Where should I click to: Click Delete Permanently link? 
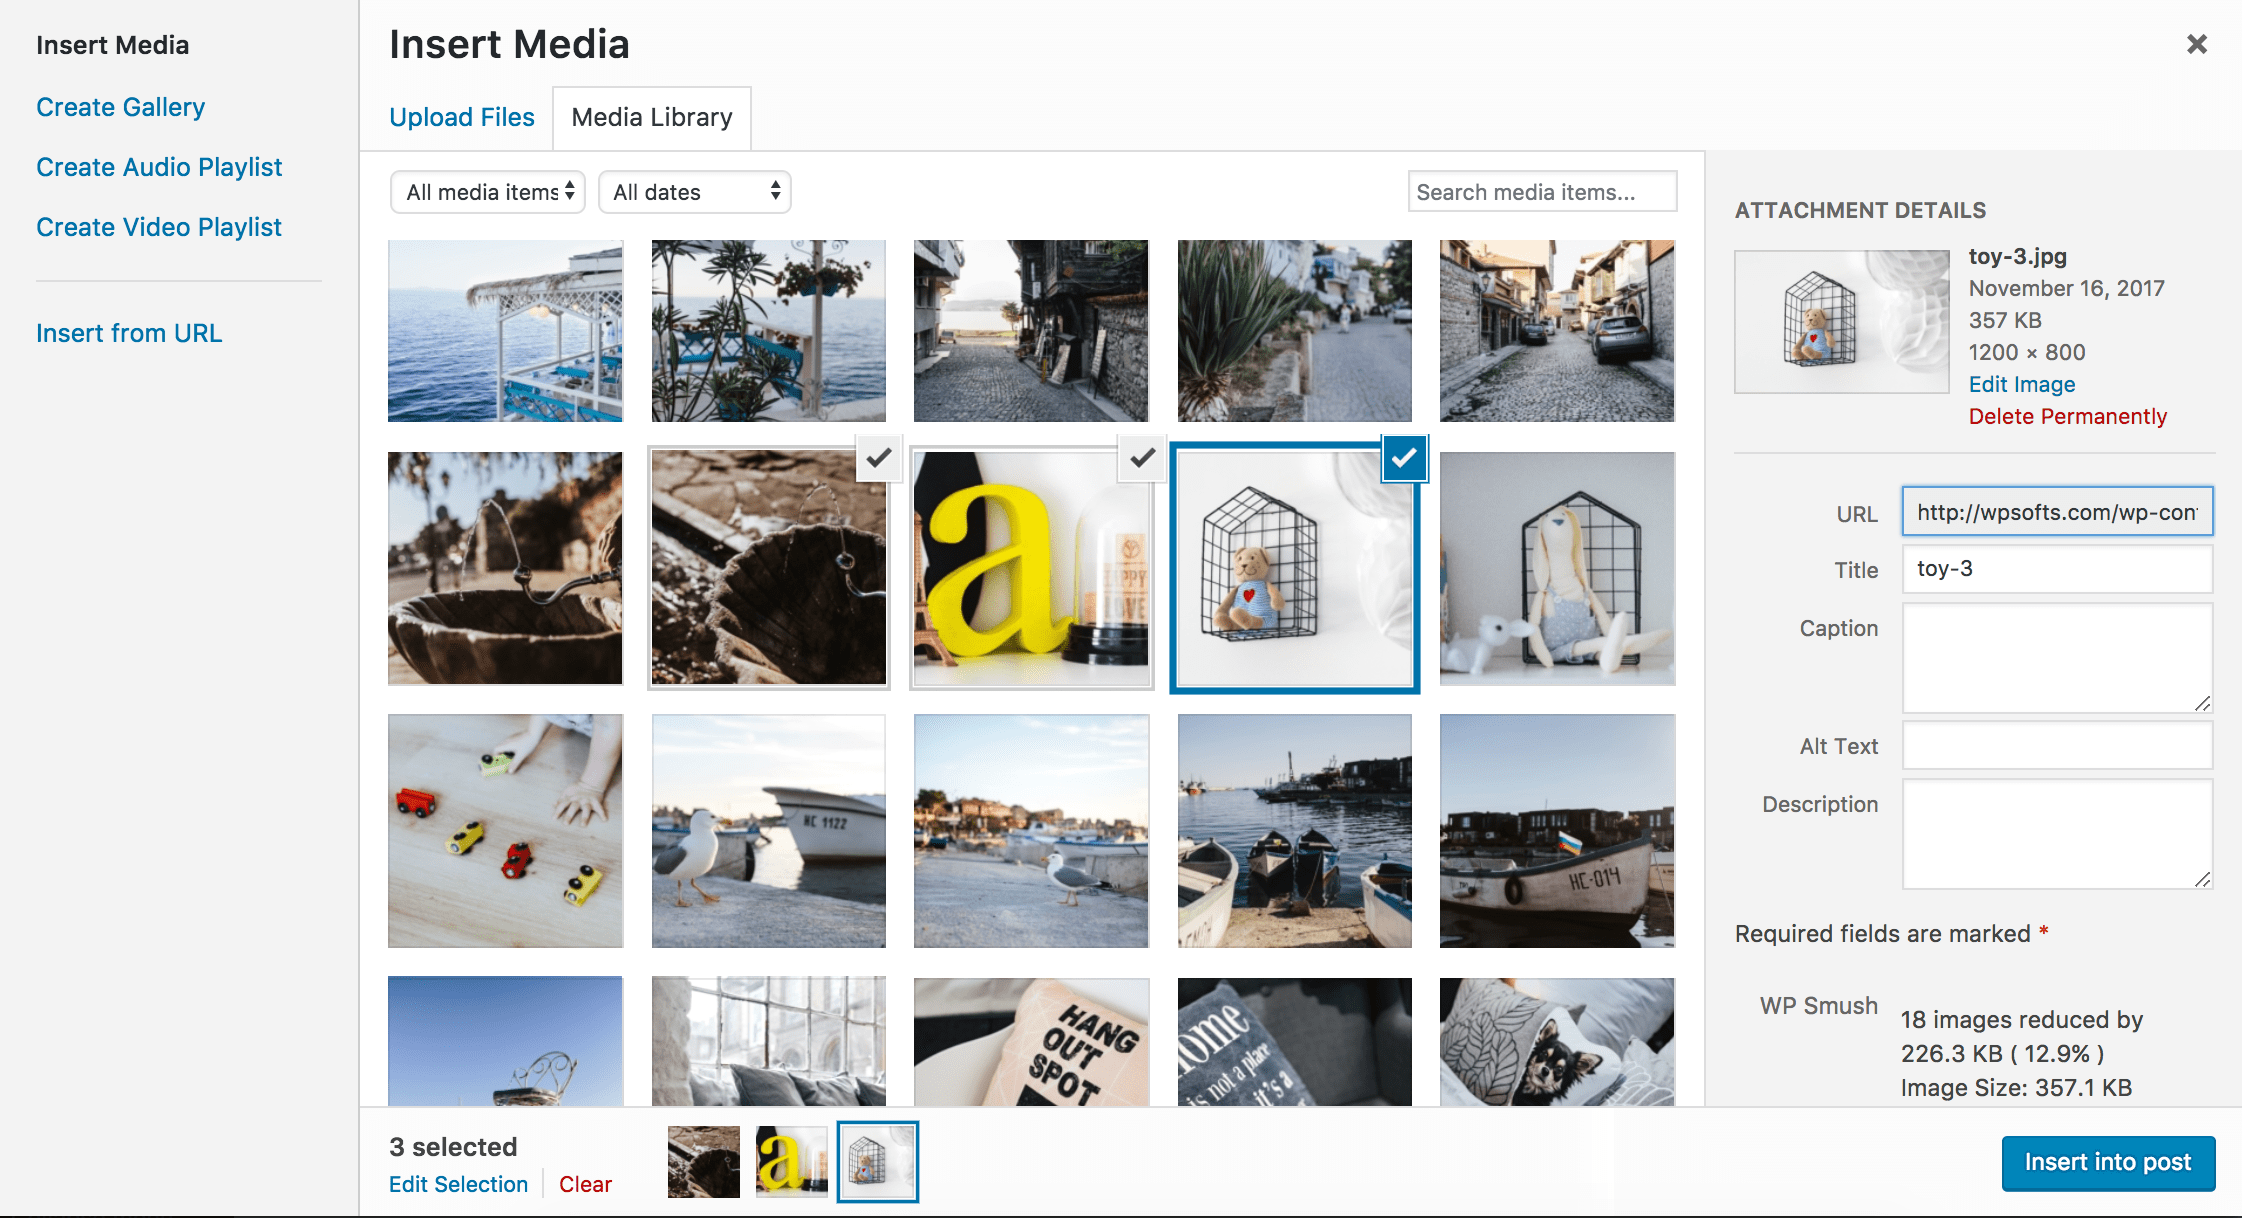(2067, 416)
